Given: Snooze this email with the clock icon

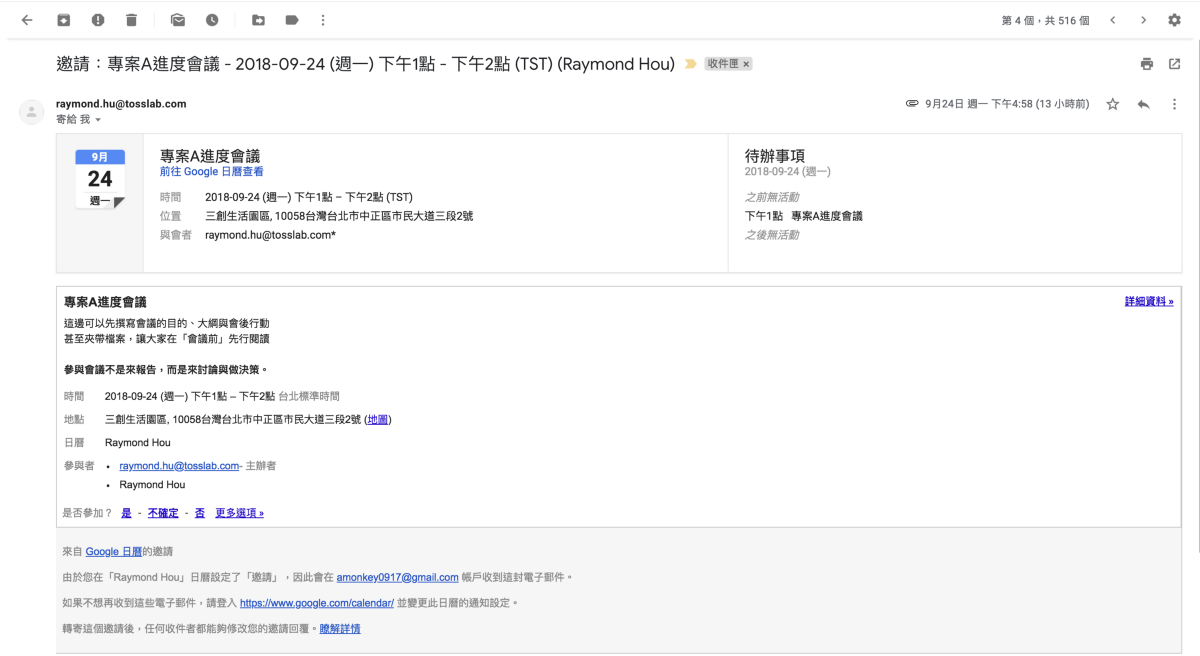Looking at the screenshot, I should [x=212, y=20].
